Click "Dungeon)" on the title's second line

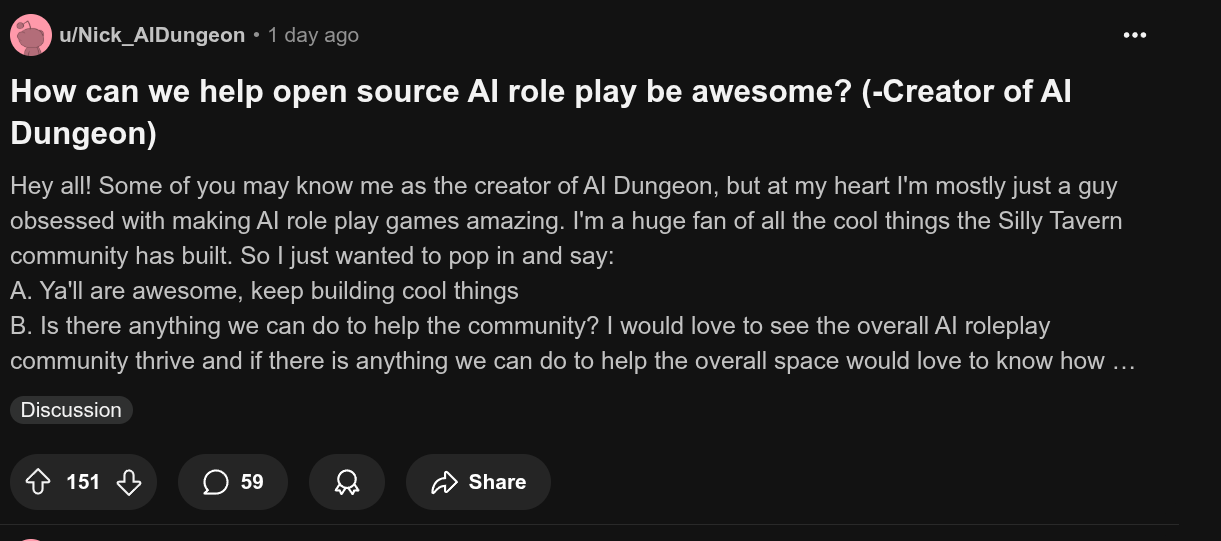pos(84,133)
